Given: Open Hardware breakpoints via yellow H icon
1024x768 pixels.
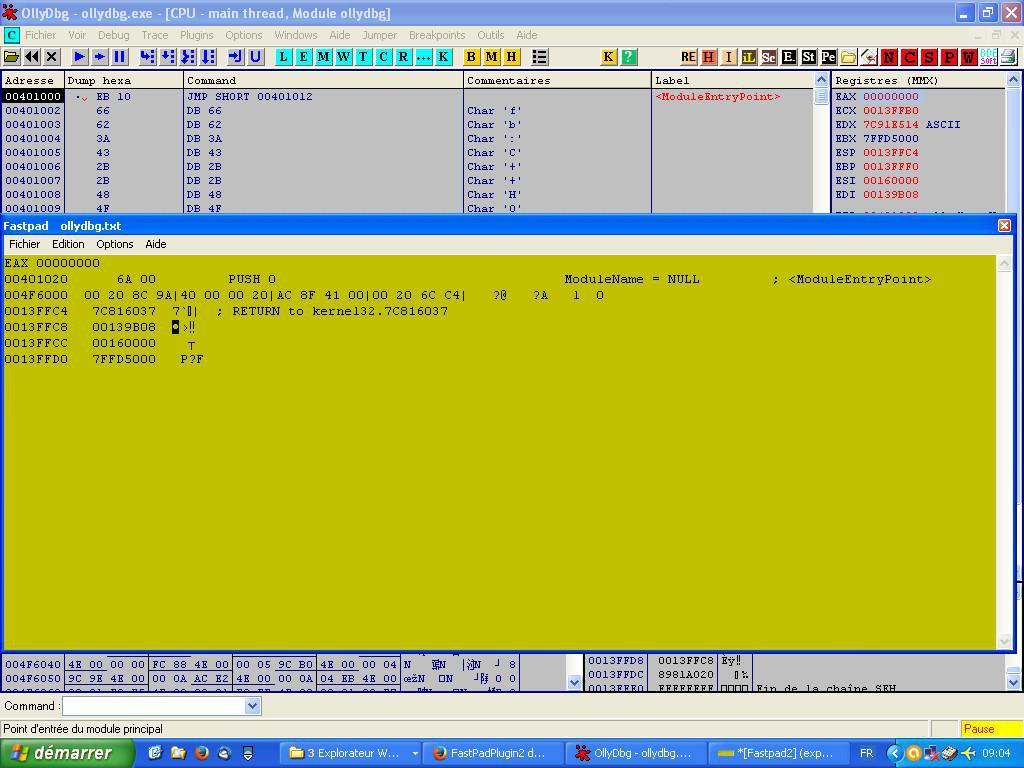Looking at the screenshot, I should [511, 57].
